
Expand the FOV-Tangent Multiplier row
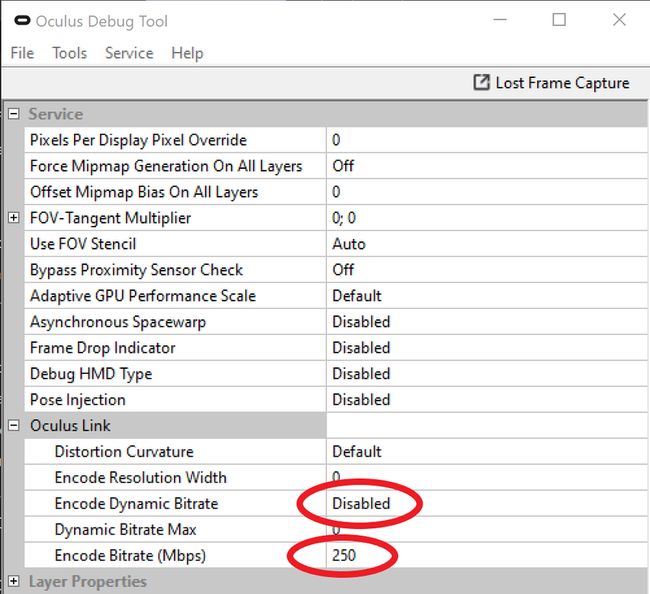click(14, 218)
